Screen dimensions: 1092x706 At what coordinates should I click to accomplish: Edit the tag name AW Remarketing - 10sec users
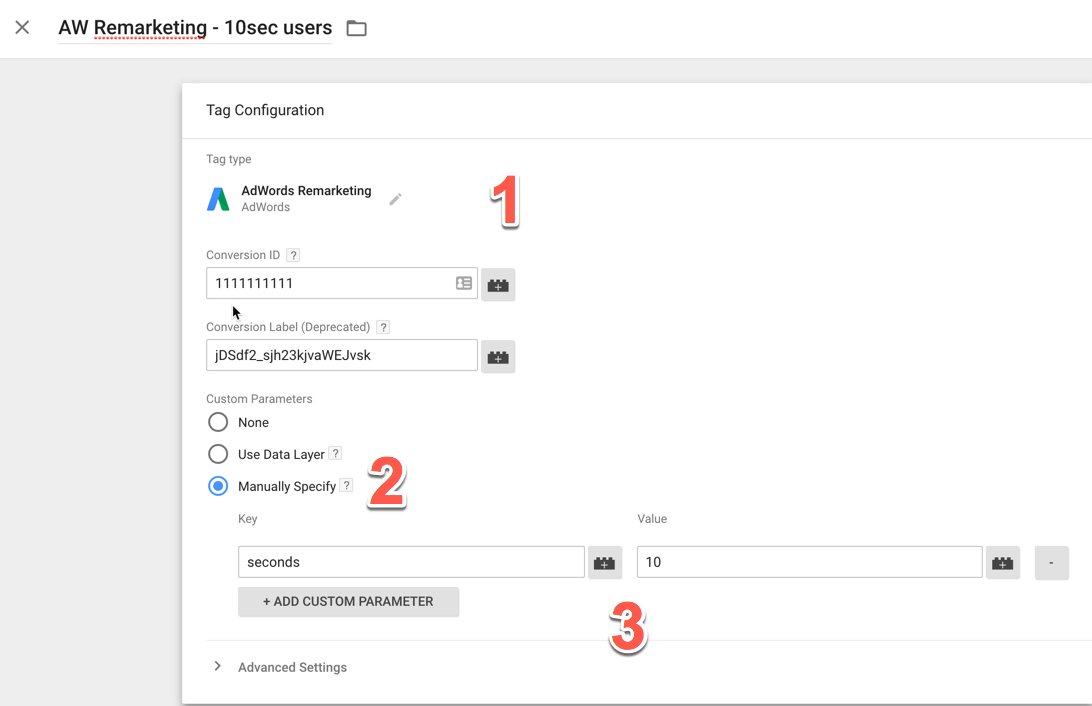coord(195,28)
